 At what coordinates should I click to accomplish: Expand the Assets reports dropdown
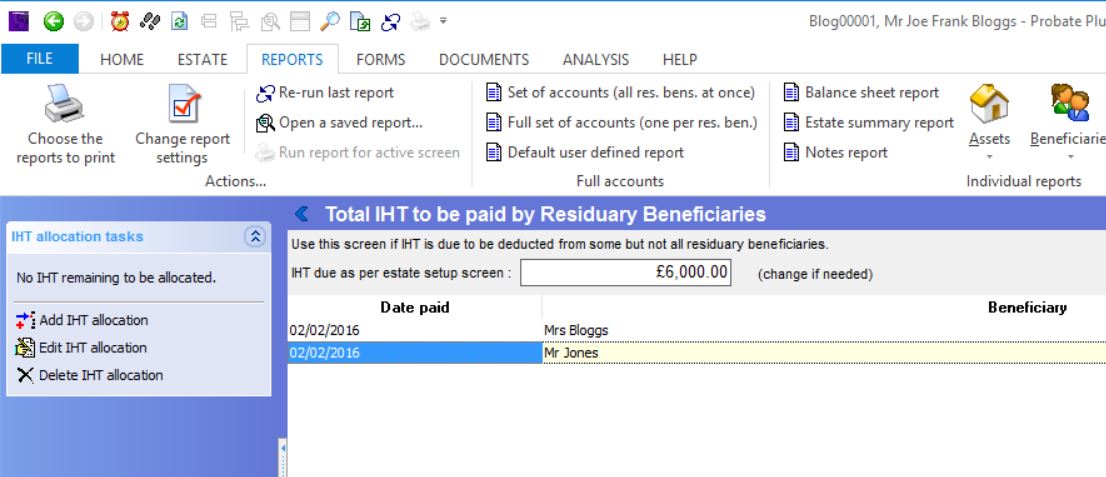pyautogui.click(x=989, y=157)
